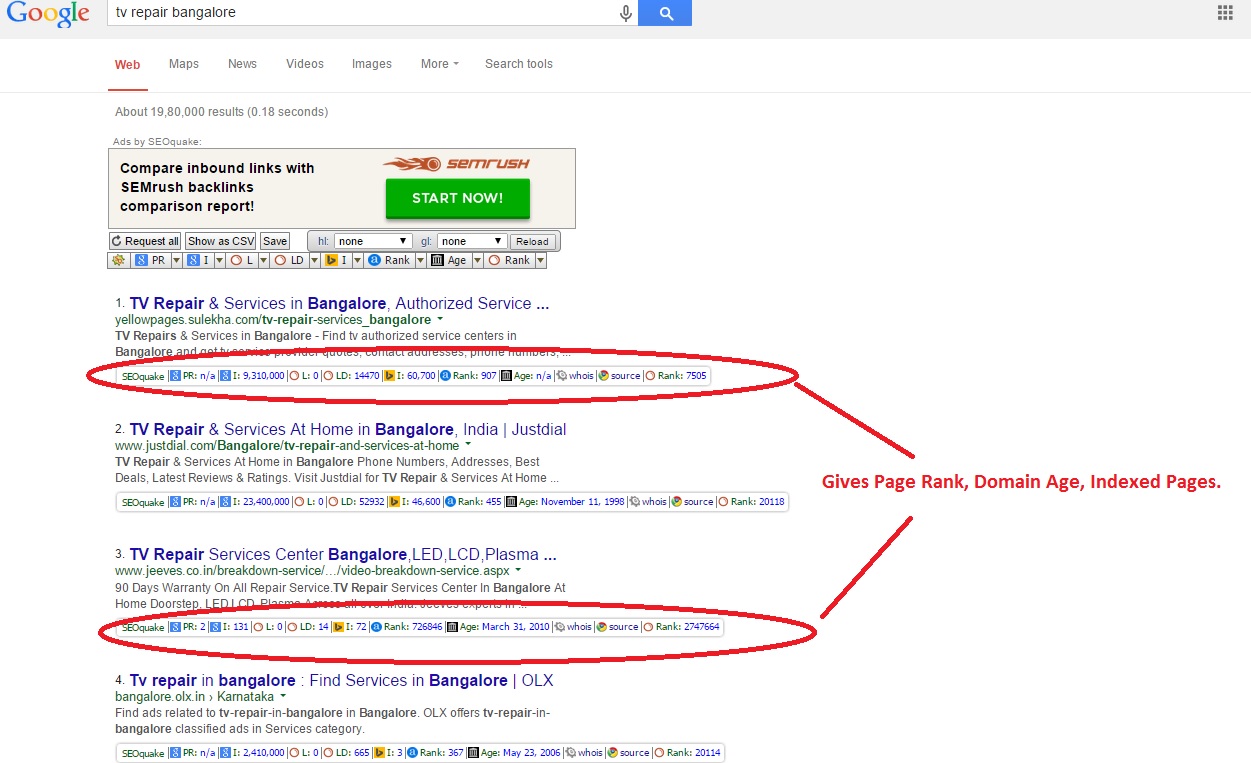Expand the arrow beside Alexa Rank parameter
The width and height of the screenshot is (1251, 763).
click(x=419, y=260)
